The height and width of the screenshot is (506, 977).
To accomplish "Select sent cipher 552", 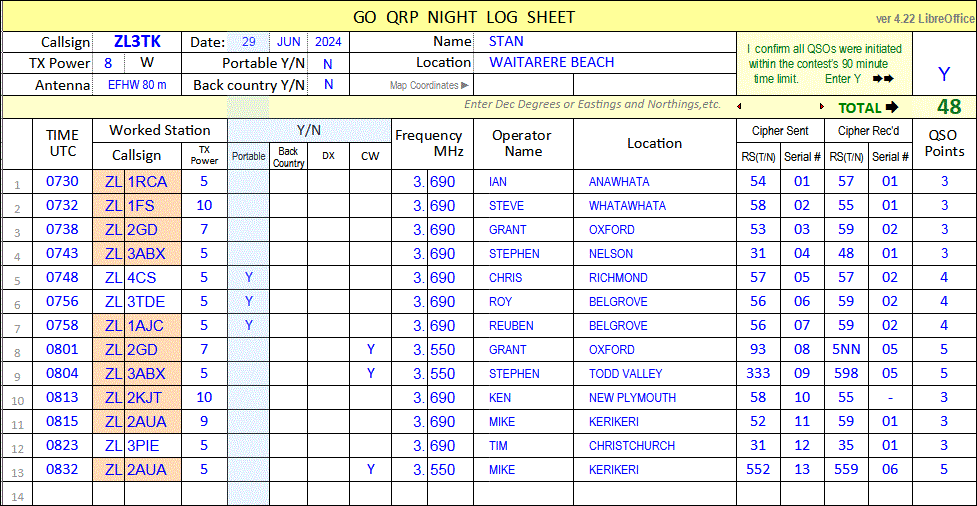I will tap(758, 470).
